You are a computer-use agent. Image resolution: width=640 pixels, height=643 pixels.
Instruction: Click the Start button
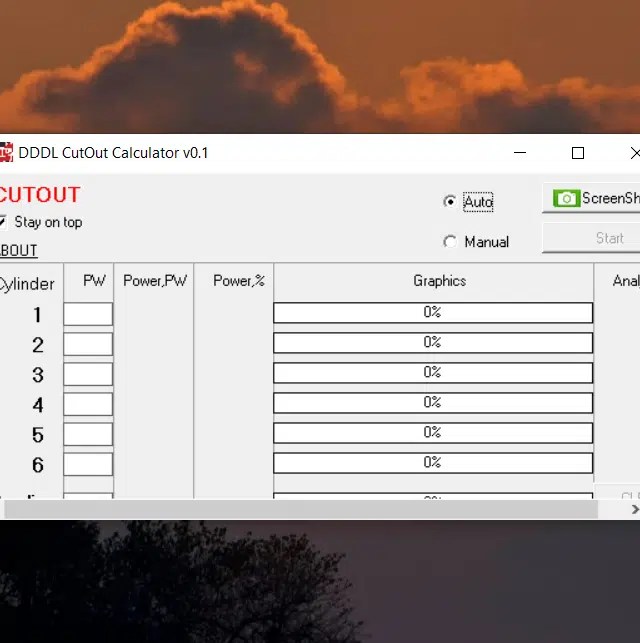[591, 238]
